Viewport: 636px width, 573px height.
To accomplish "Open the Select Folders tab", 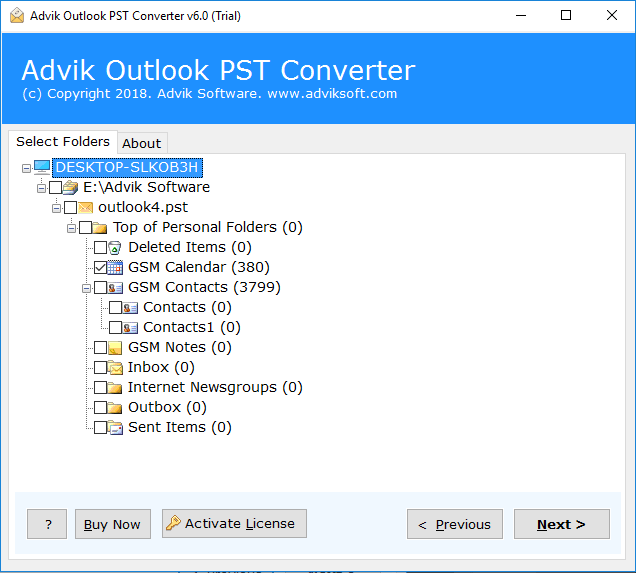I will tap(63, 142).
